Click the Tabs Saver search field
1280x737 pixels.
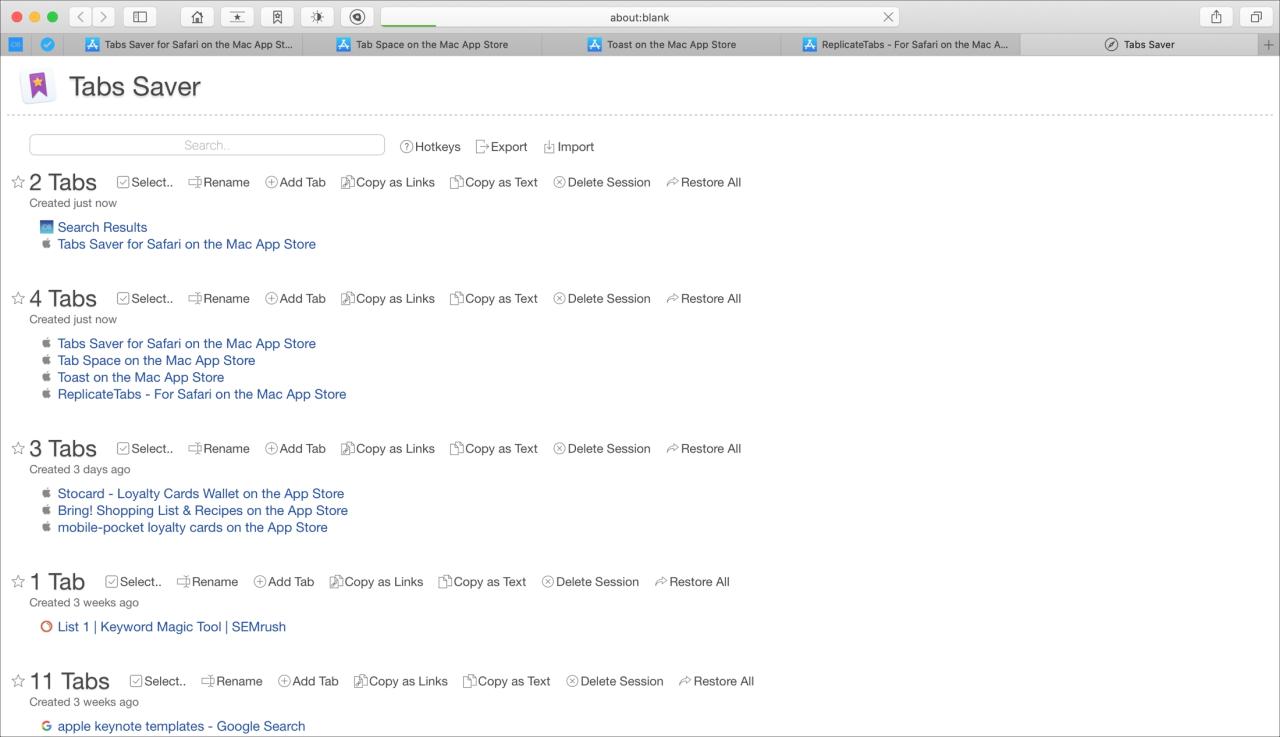pyautogui.click(x=207, y=146)
